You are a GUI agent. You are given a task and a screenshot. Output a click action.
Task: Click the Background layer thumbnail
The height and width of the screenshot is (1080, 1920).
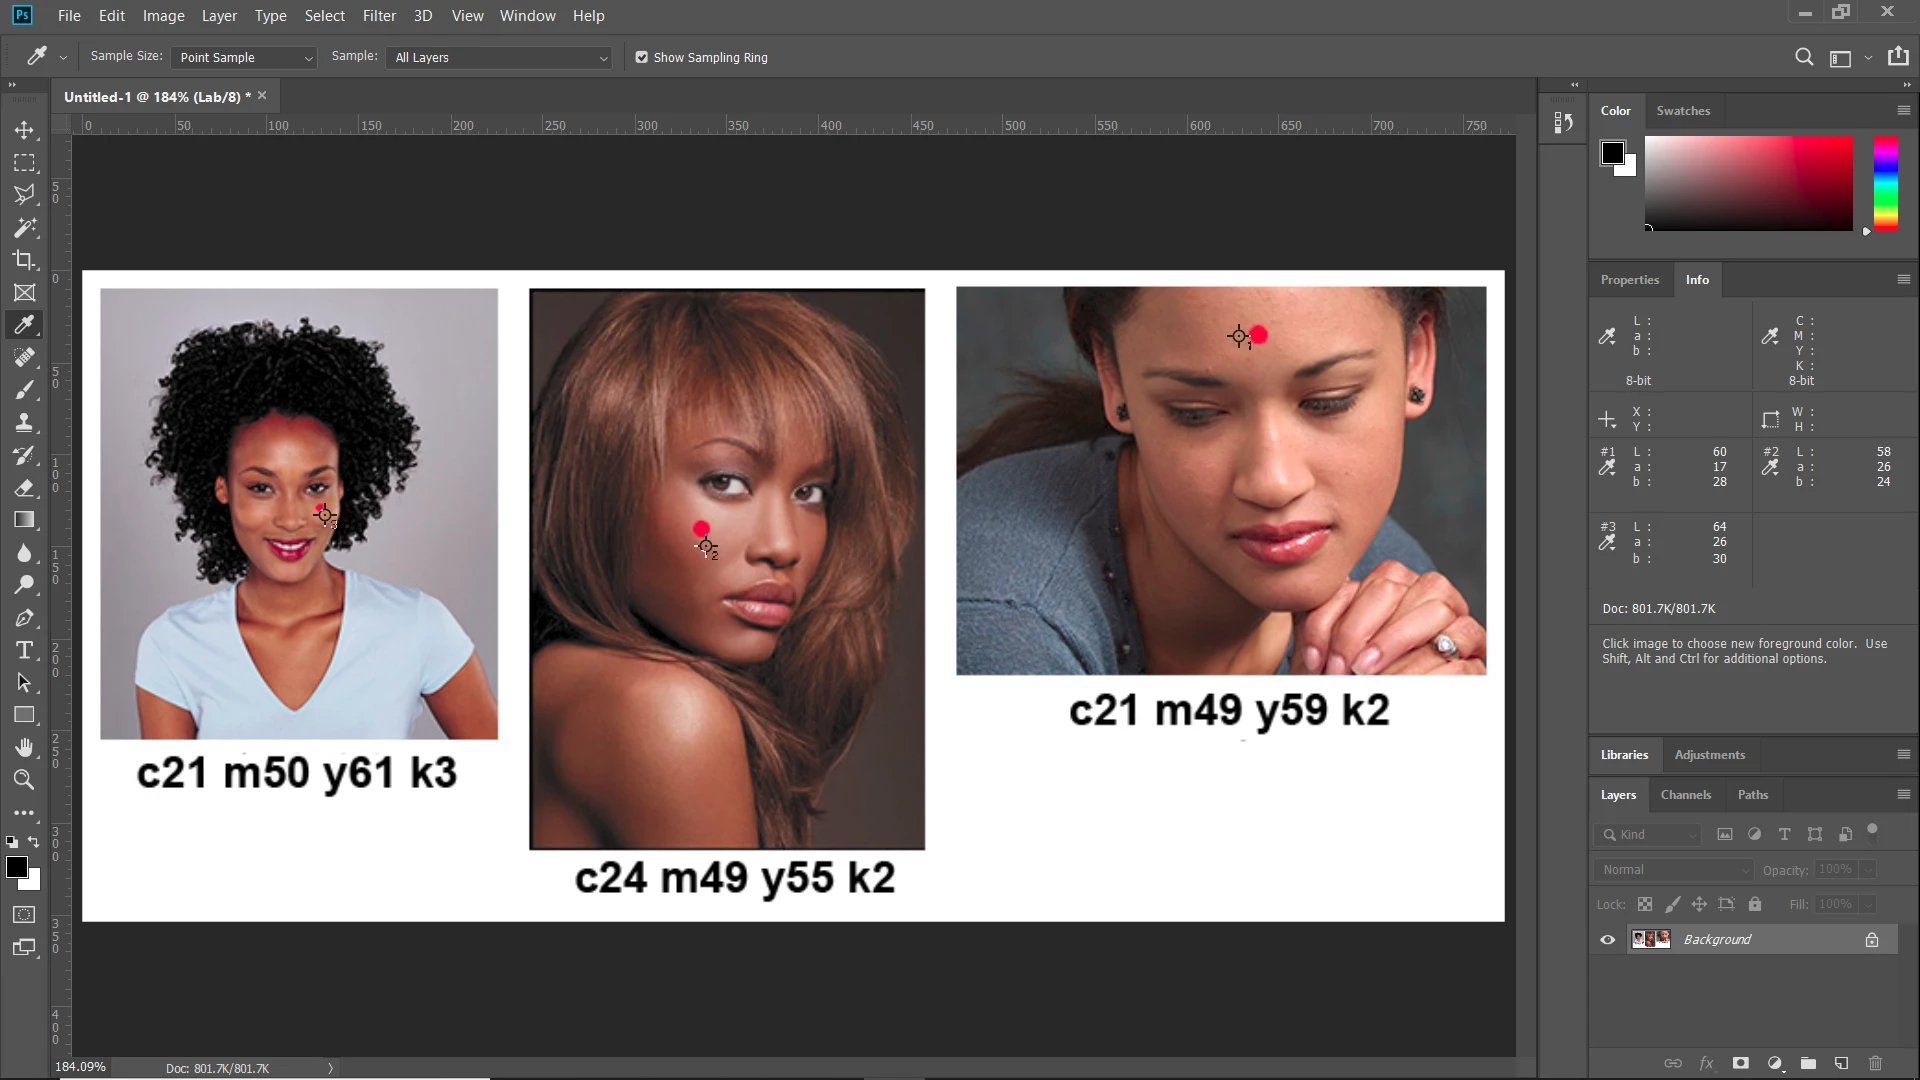[x=1651, y=940]
